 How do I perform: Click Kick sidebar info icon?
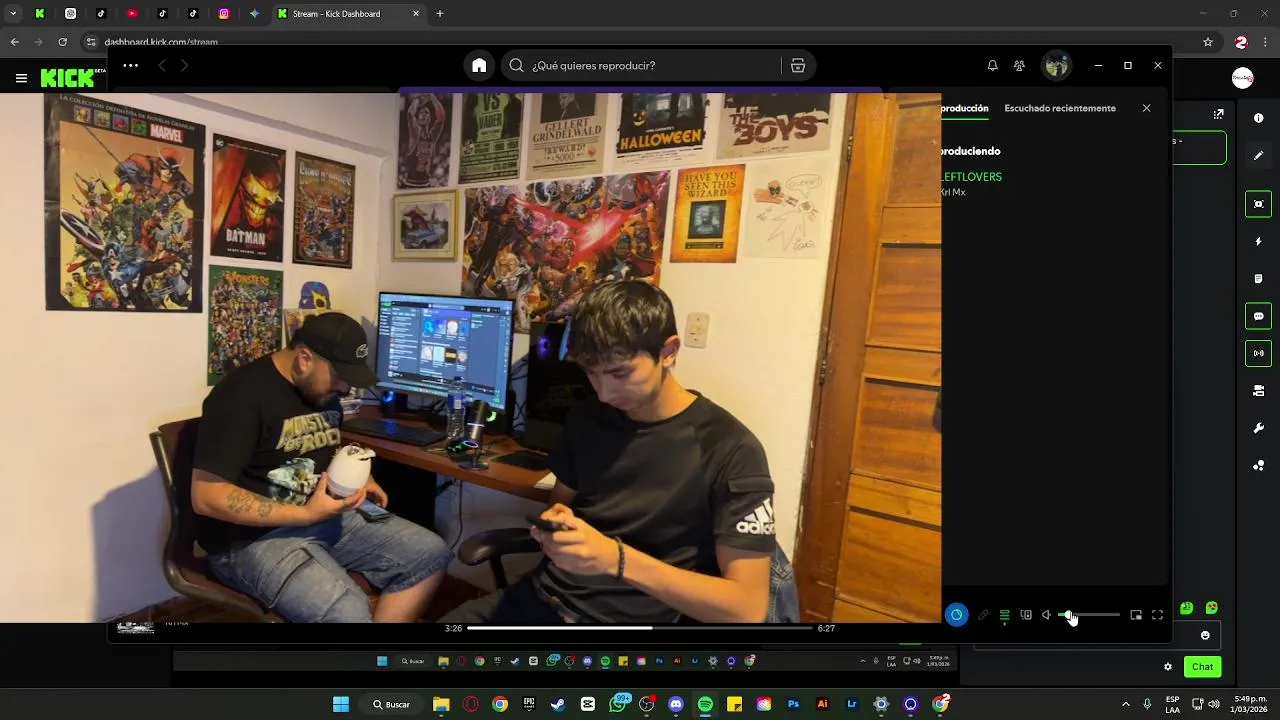coord(1258,118)
